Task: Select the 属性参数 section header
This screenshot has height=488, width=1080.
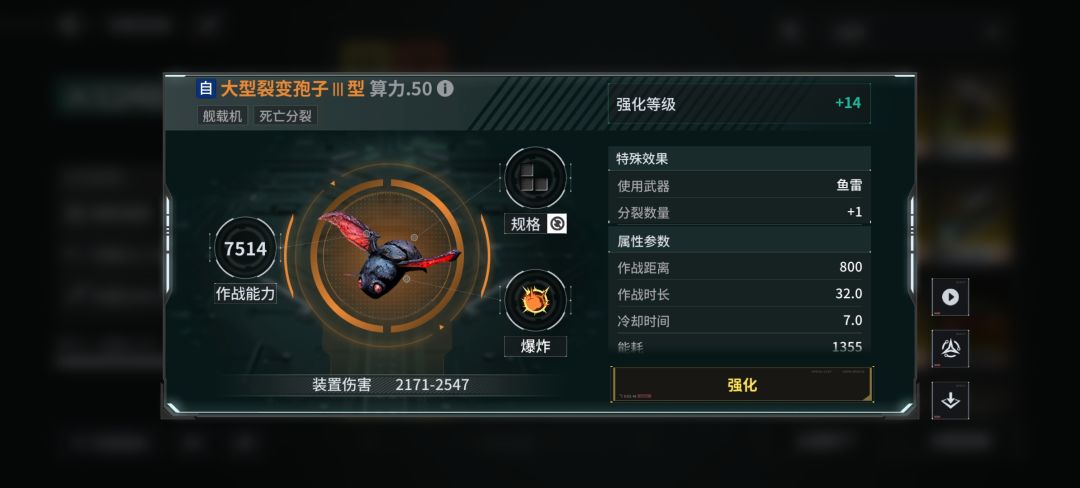Action: point(739,241)
